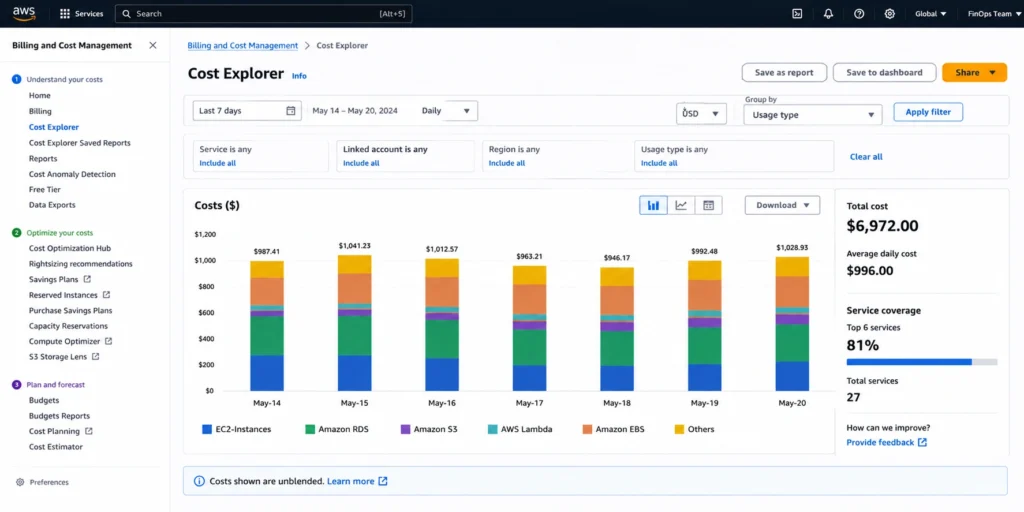Open Cost Anomaly Detection

[x=72, y=174]
